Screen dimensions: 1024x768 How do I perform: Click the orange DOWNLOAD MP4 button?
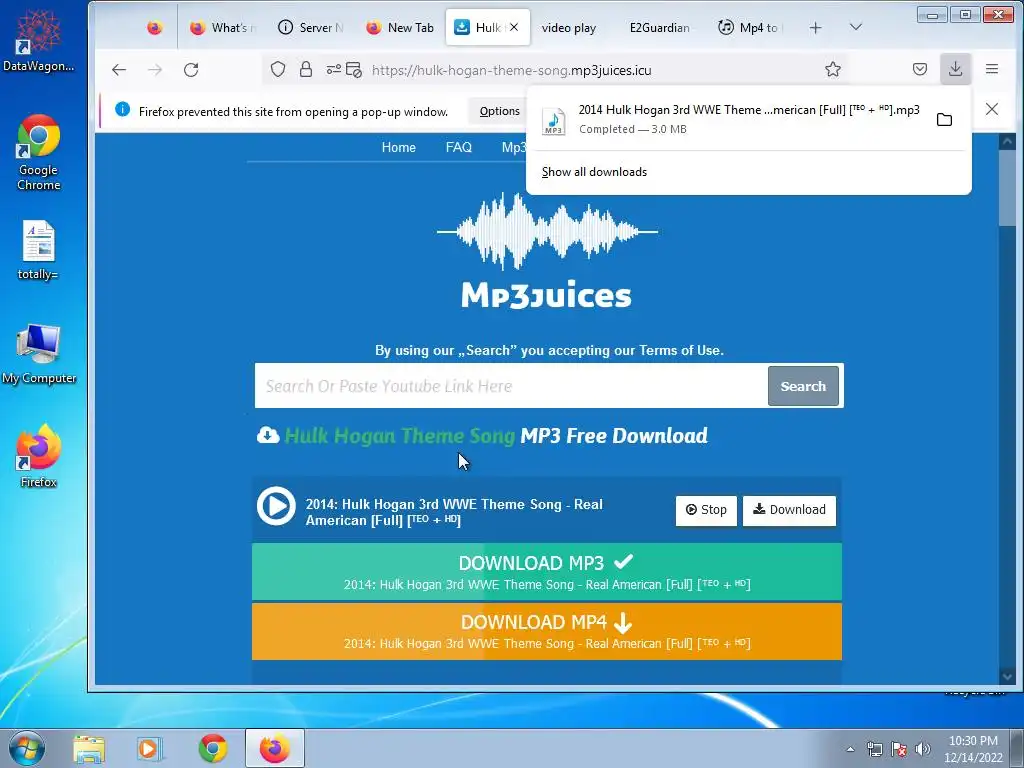[547, 631]
